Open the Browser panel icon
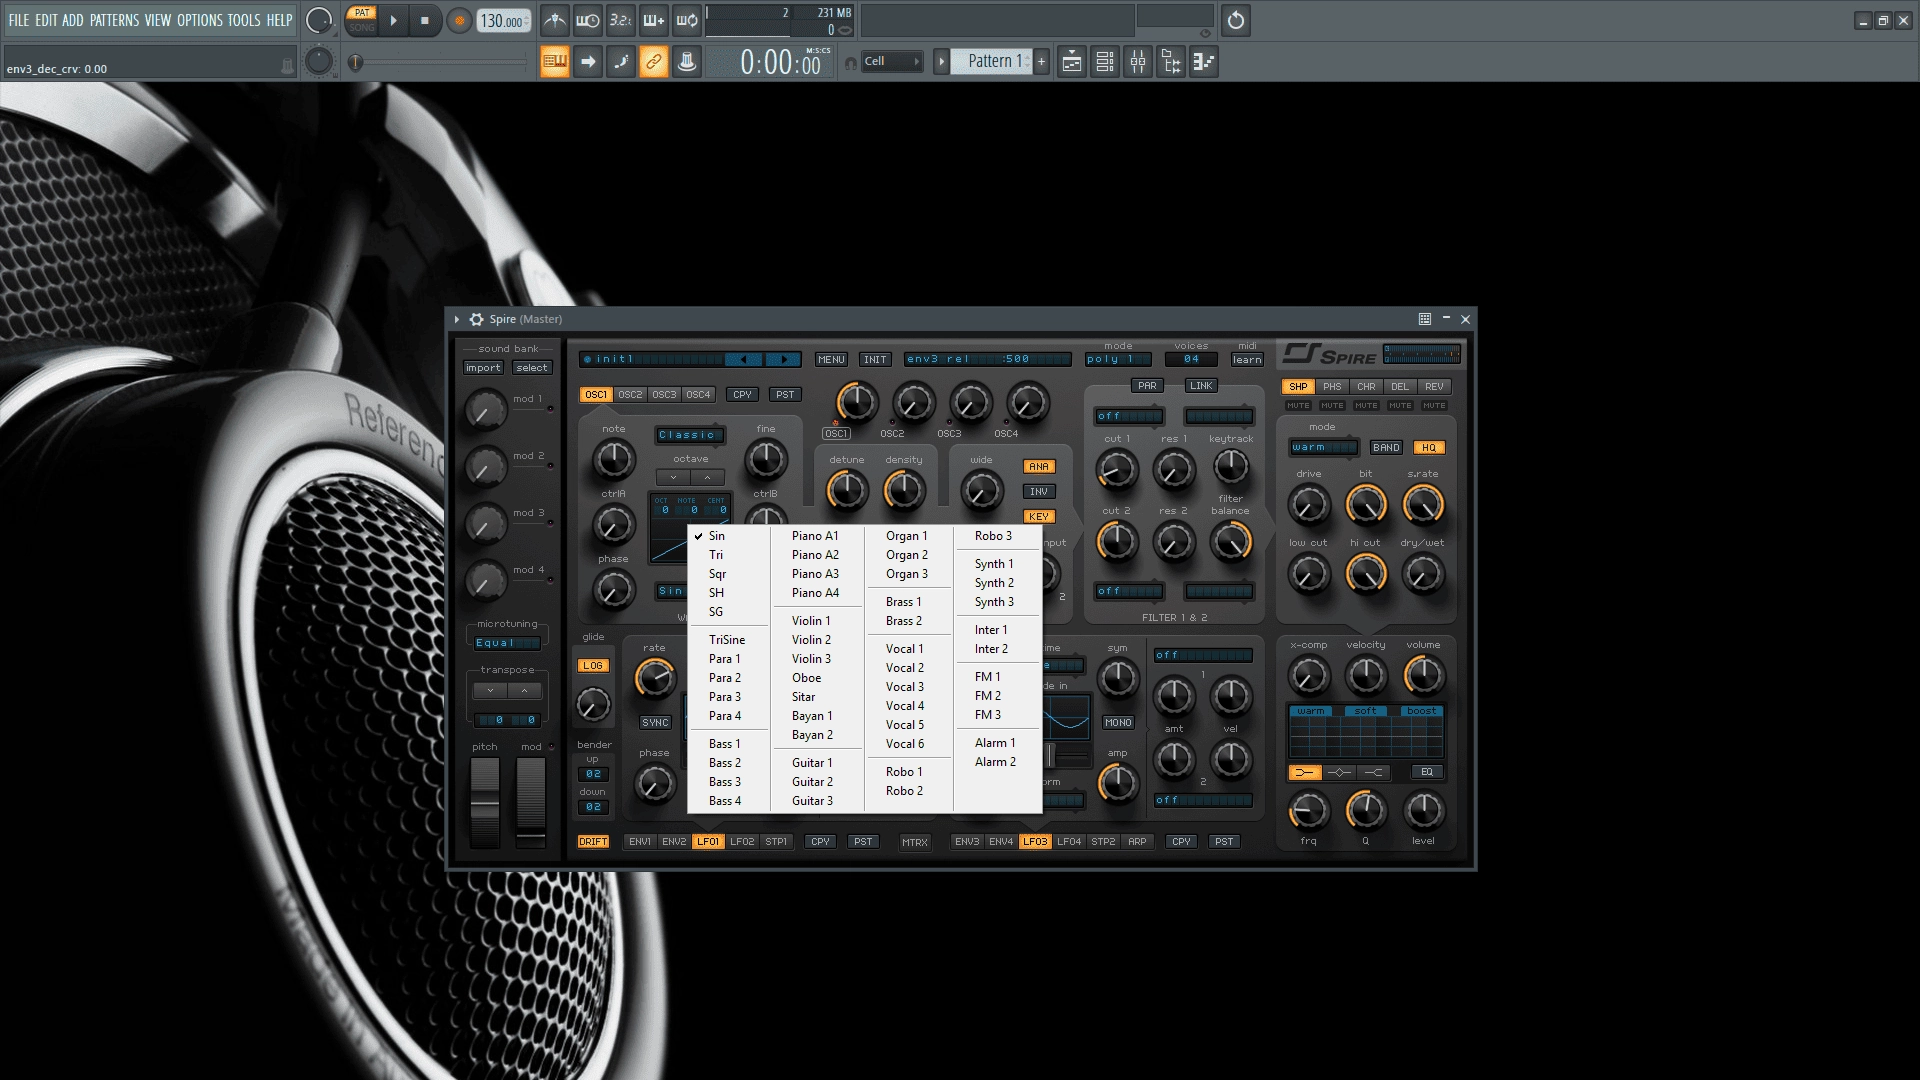Viewport: 1920px width, 1080px height. (x=1171, y=62)
